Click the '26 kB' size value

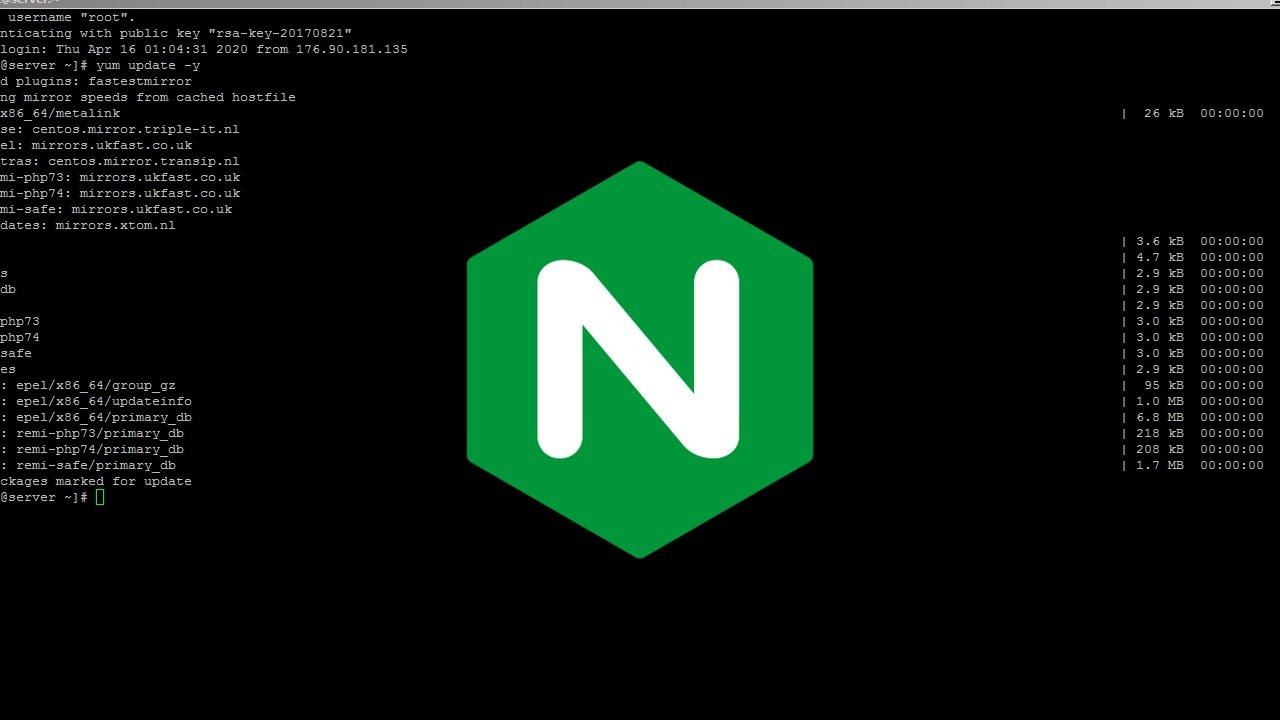point(1164,113)
